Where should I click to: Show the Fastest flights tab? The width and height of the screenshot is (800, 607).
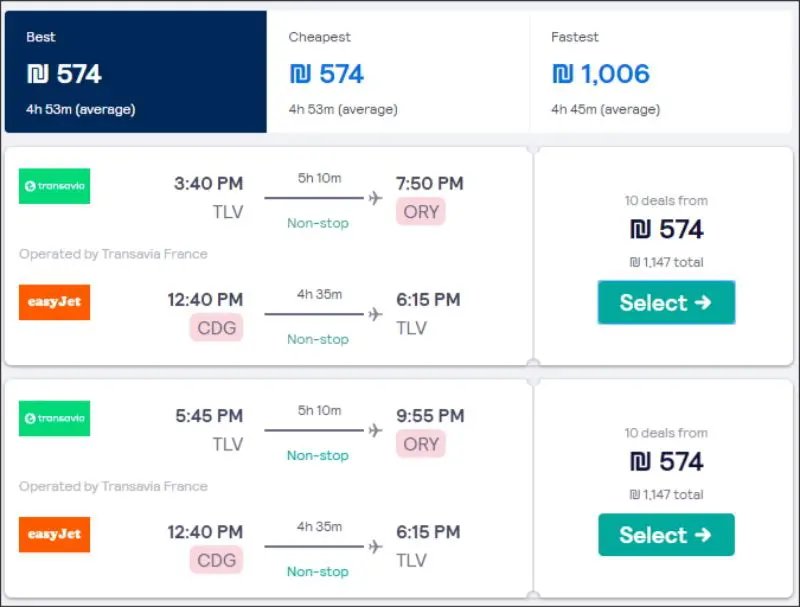pyautogui.click(x=660, y=72)
